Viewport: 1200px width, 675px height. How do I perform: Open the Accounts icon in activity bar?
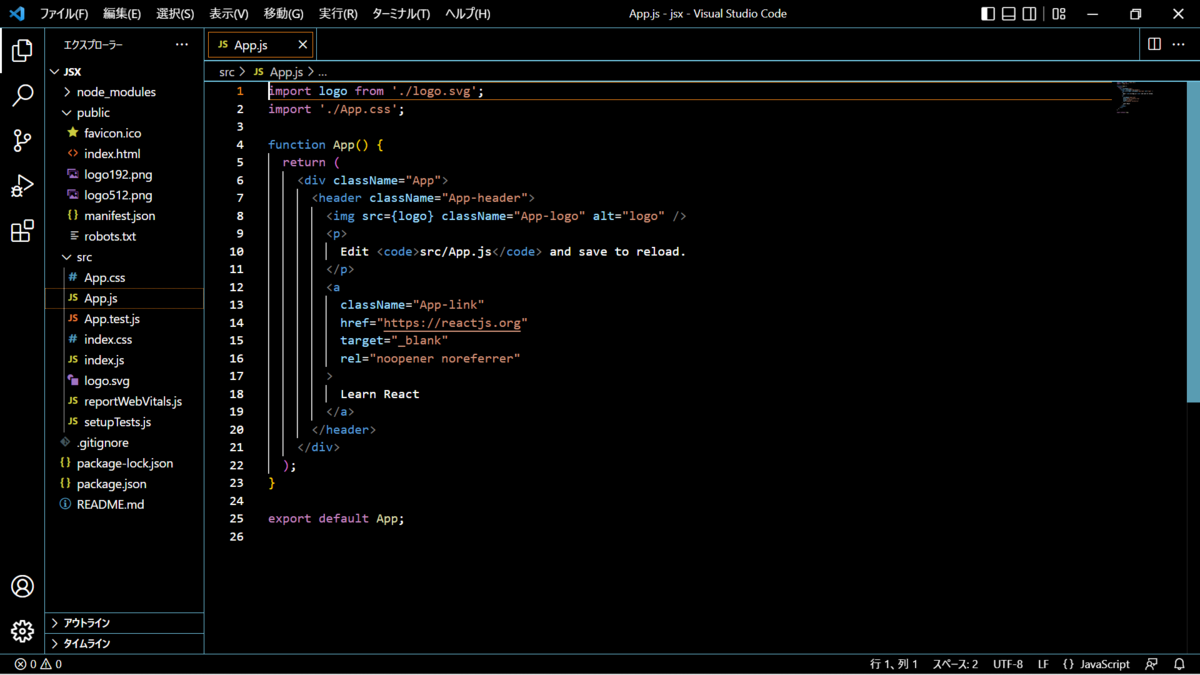pyautogui.click(x=22, y=587)
